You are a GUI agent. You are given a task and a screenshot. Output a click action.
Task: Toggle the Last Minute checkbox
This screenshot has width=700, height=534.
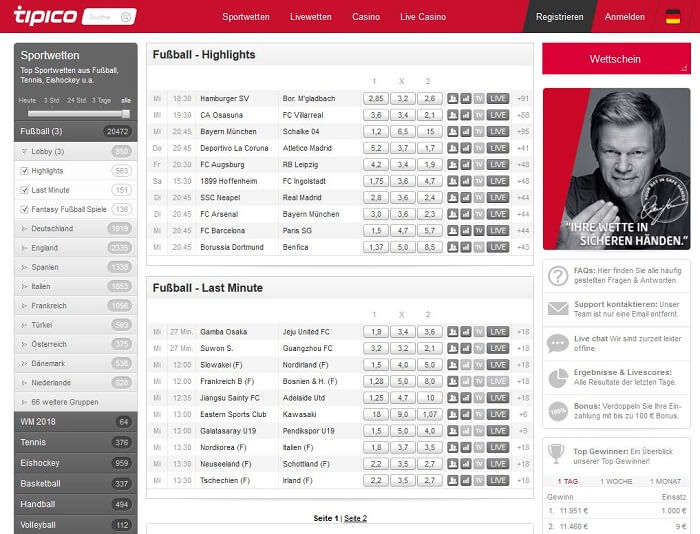(x=25, y=190)
